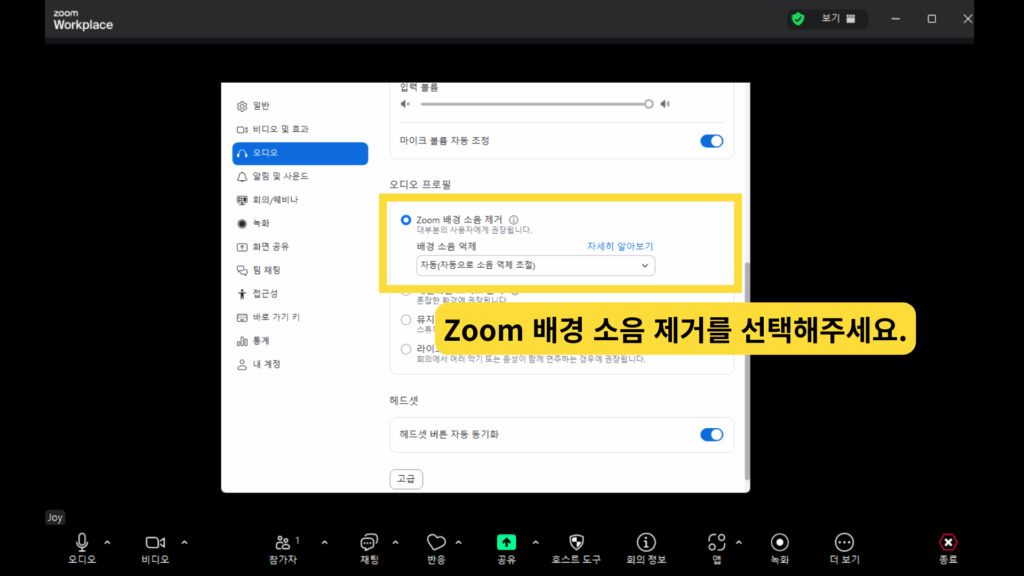Open the 채팅 chat icon

[x=369, y=542]
